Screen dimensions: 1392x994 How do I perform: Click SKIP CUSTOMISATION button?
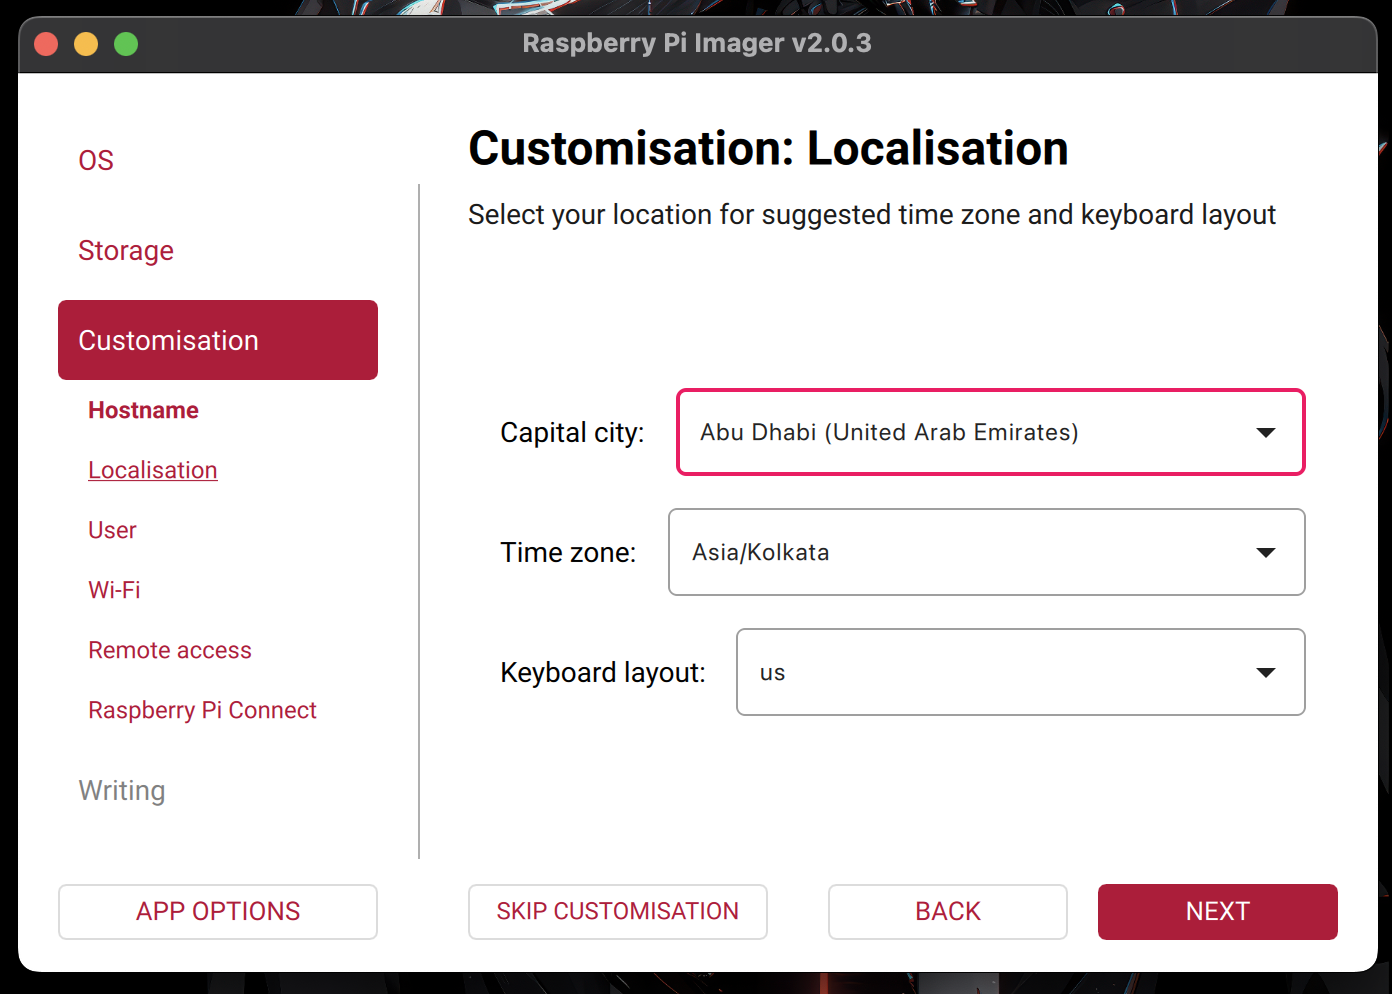pyautogui.click(x=618, y=912)
